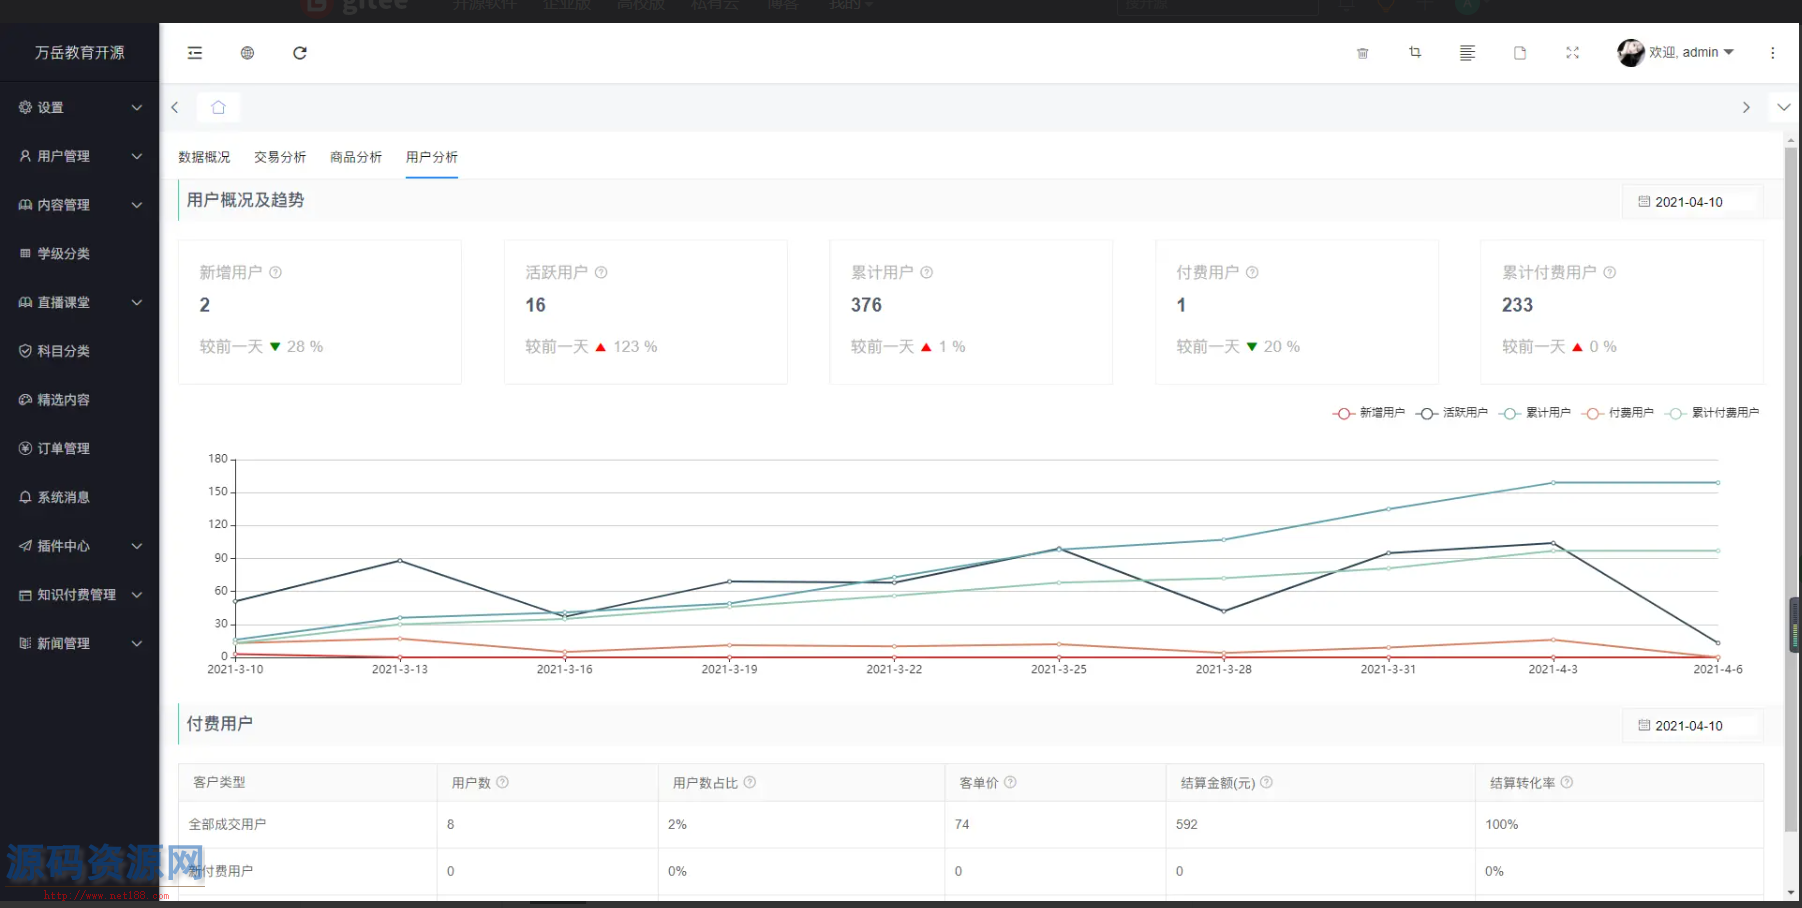
Task: Click the trash bin icon in the header
Action: point(1362,53)
